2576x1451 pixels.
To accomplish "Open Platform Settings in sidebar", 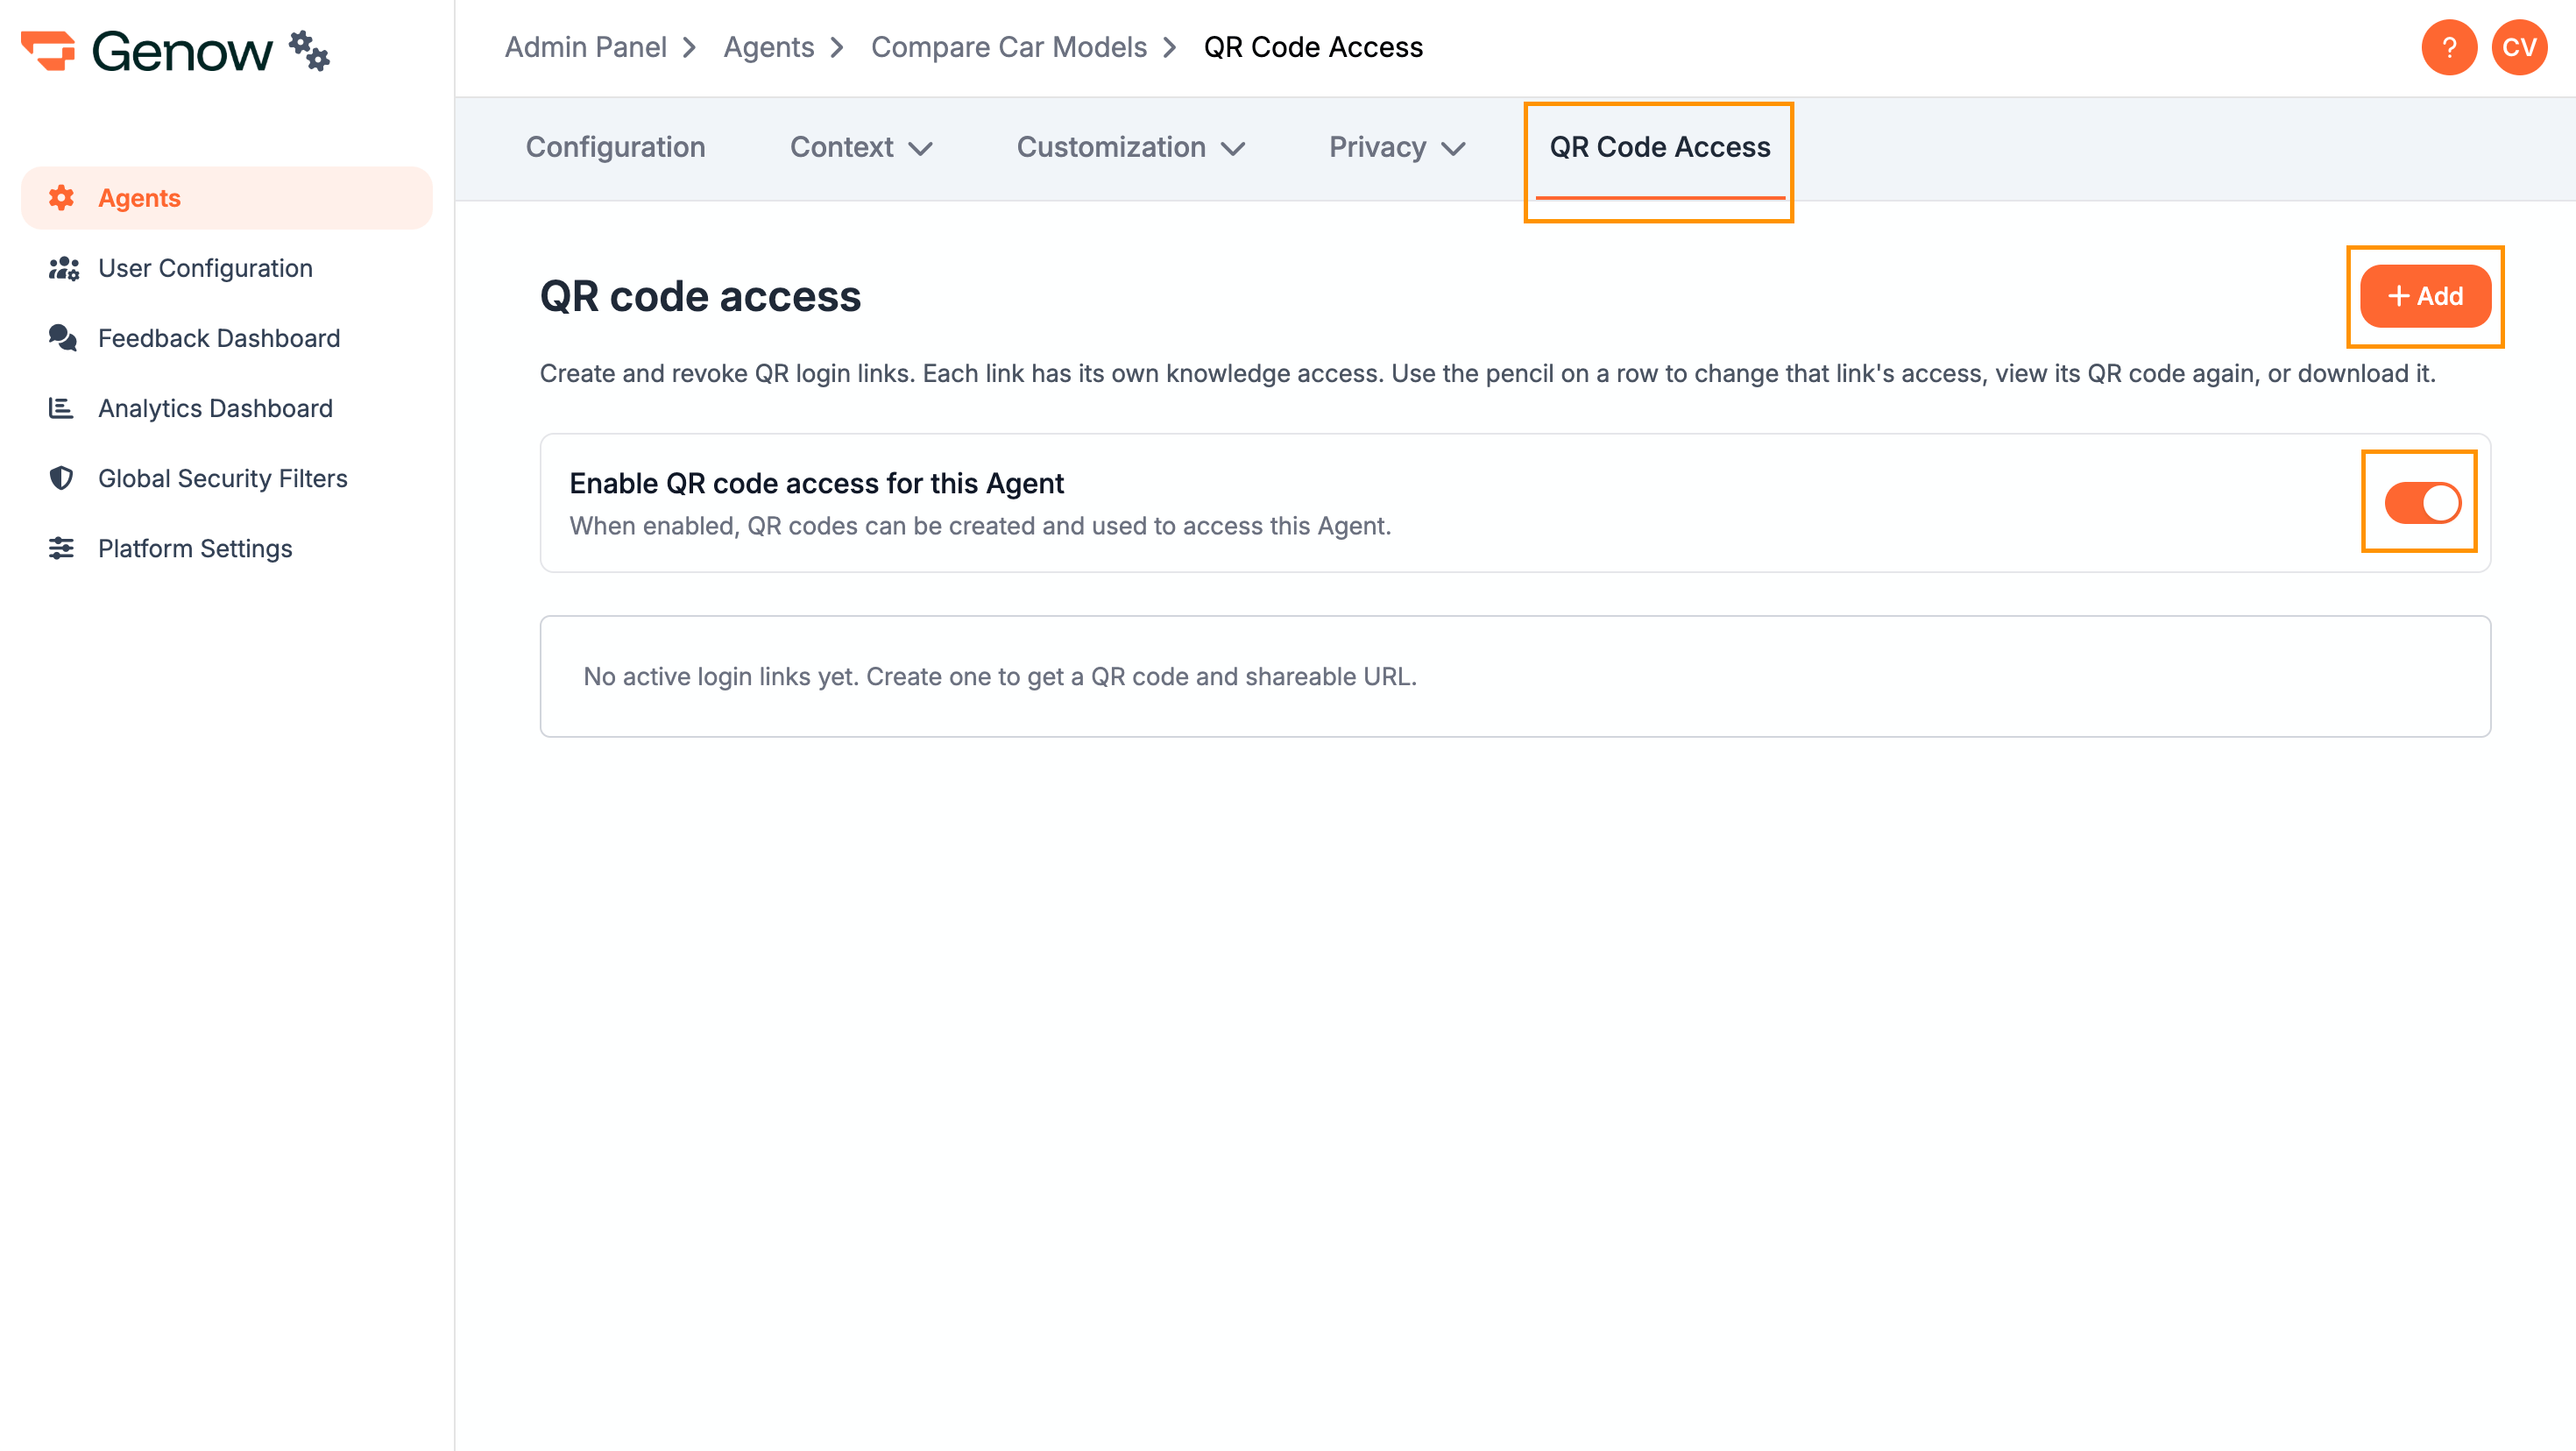I will coord(195,548).
